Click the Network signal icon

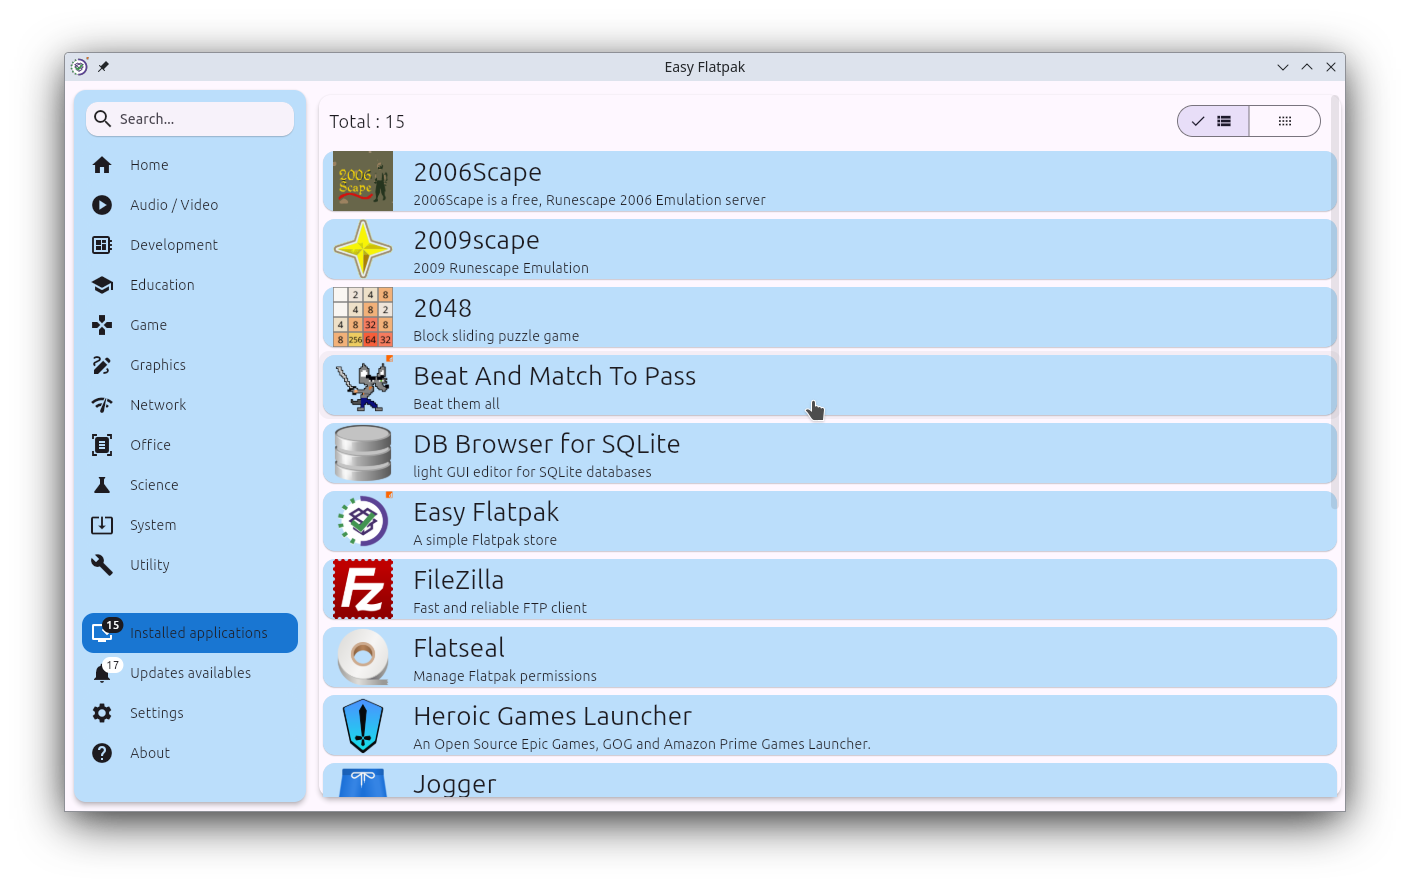point(102,405)
